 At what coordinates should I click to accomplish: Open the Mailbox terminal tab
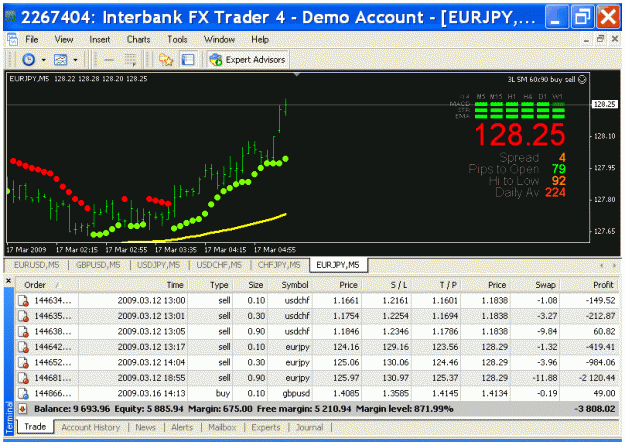click(222, 427)
